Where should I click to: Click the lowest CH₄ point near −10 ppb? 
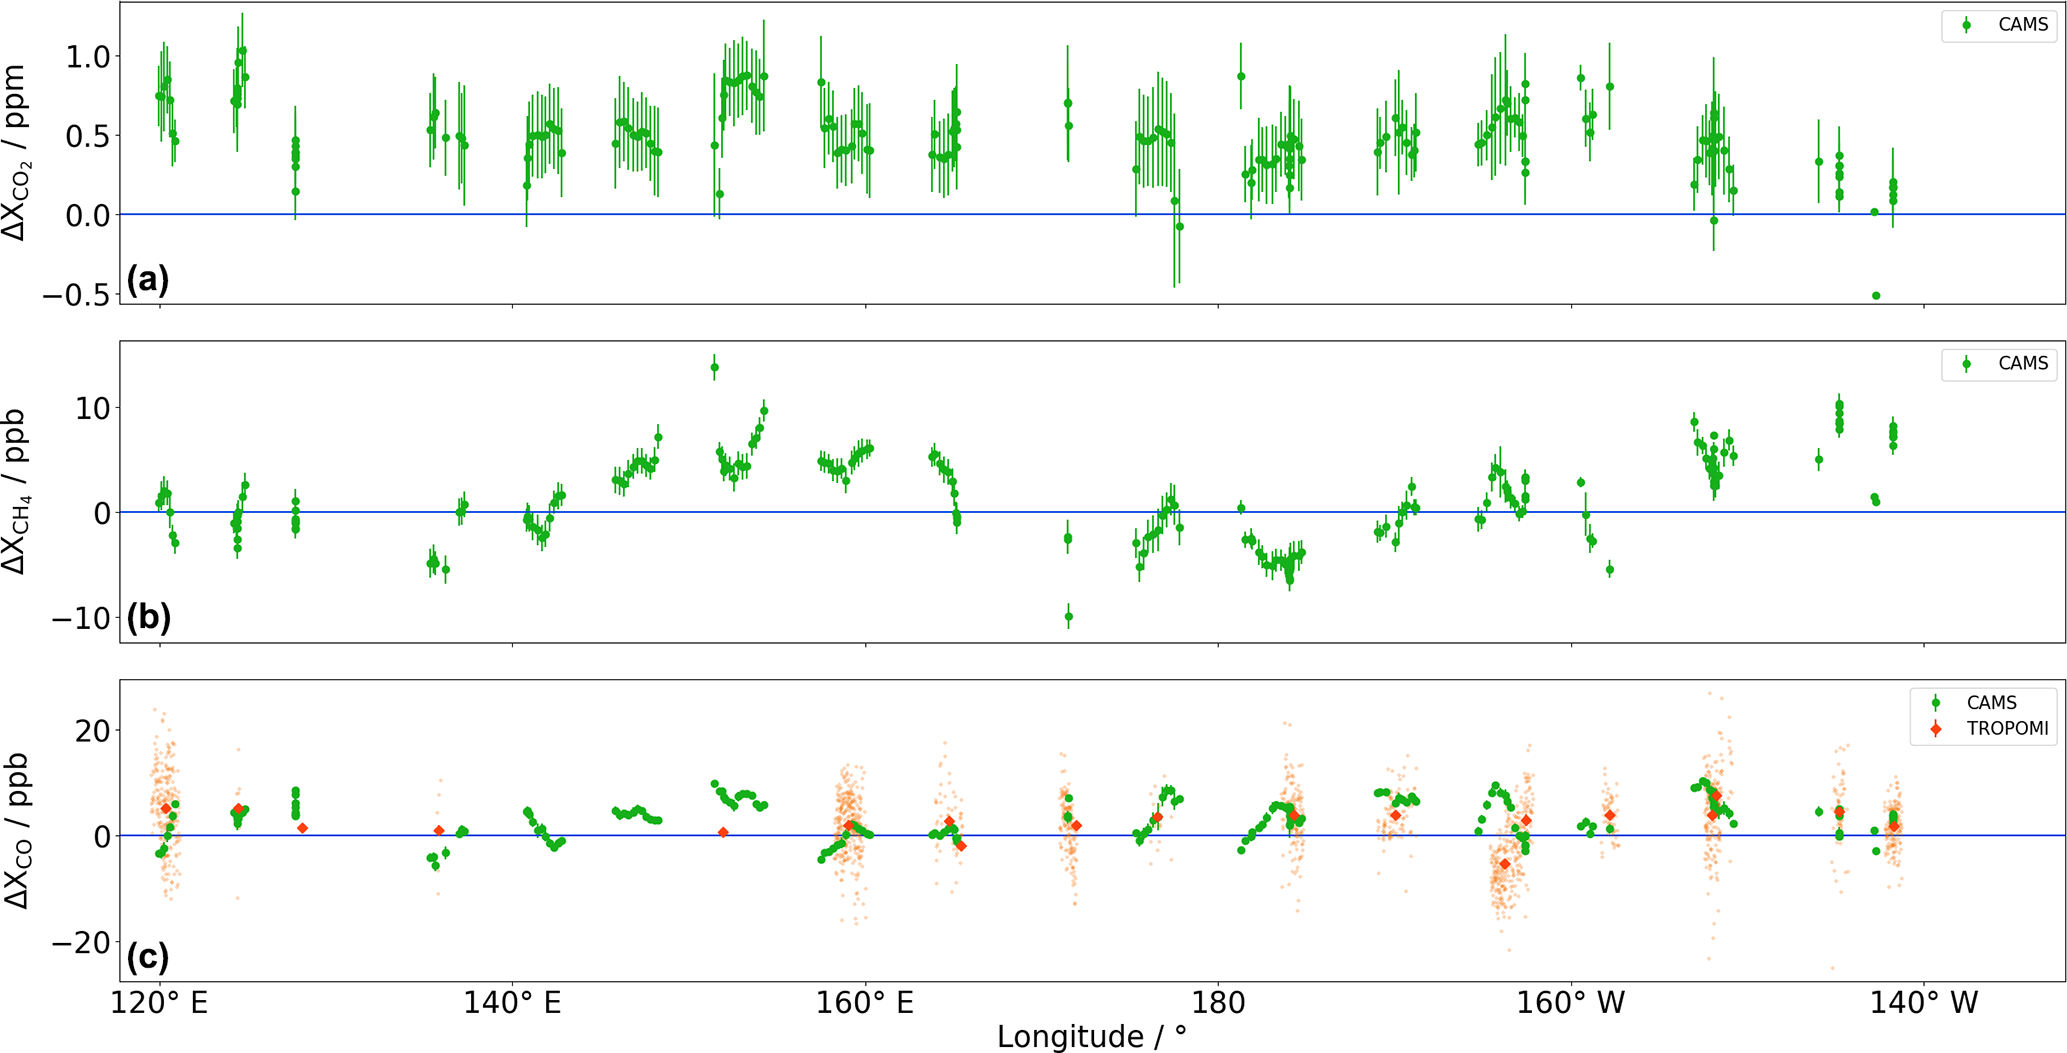pos(1068,617)
